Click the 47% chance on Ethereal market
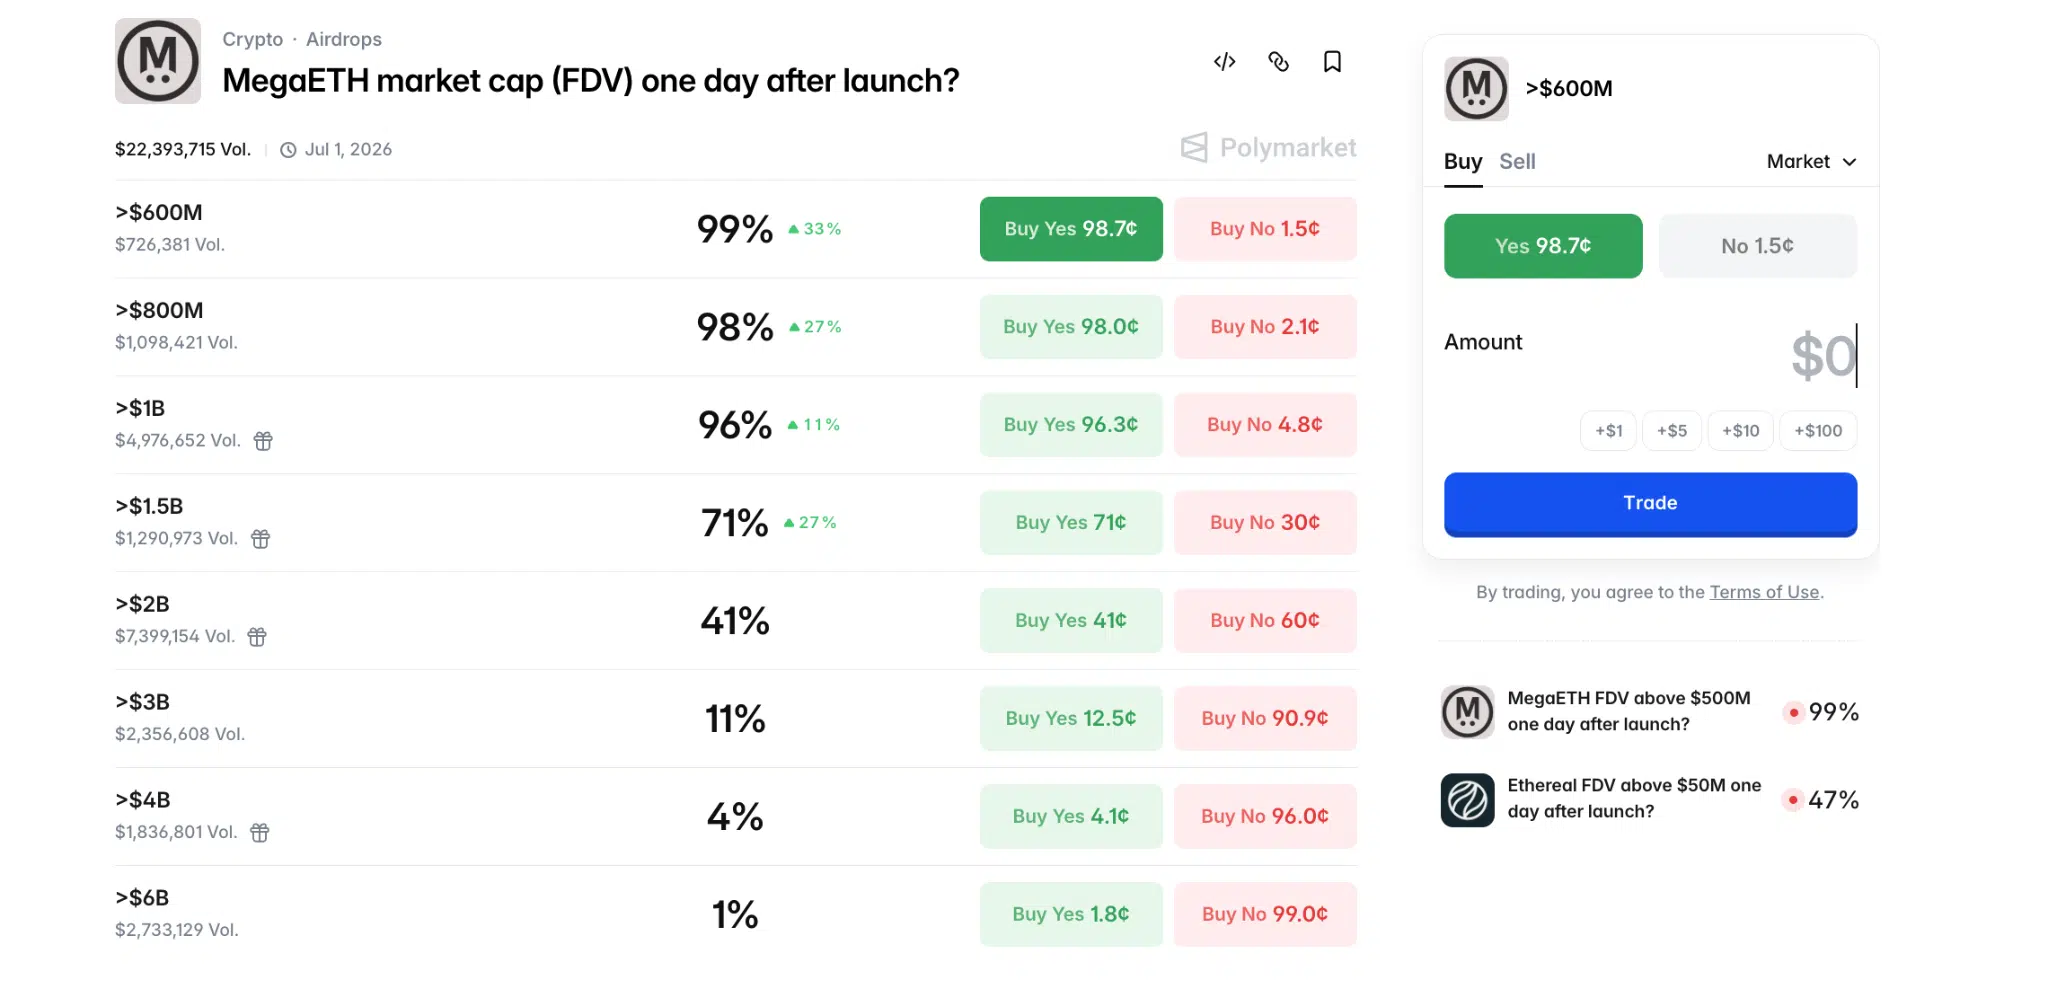Viewport: 2048px width, 1002px height. 1833,800
